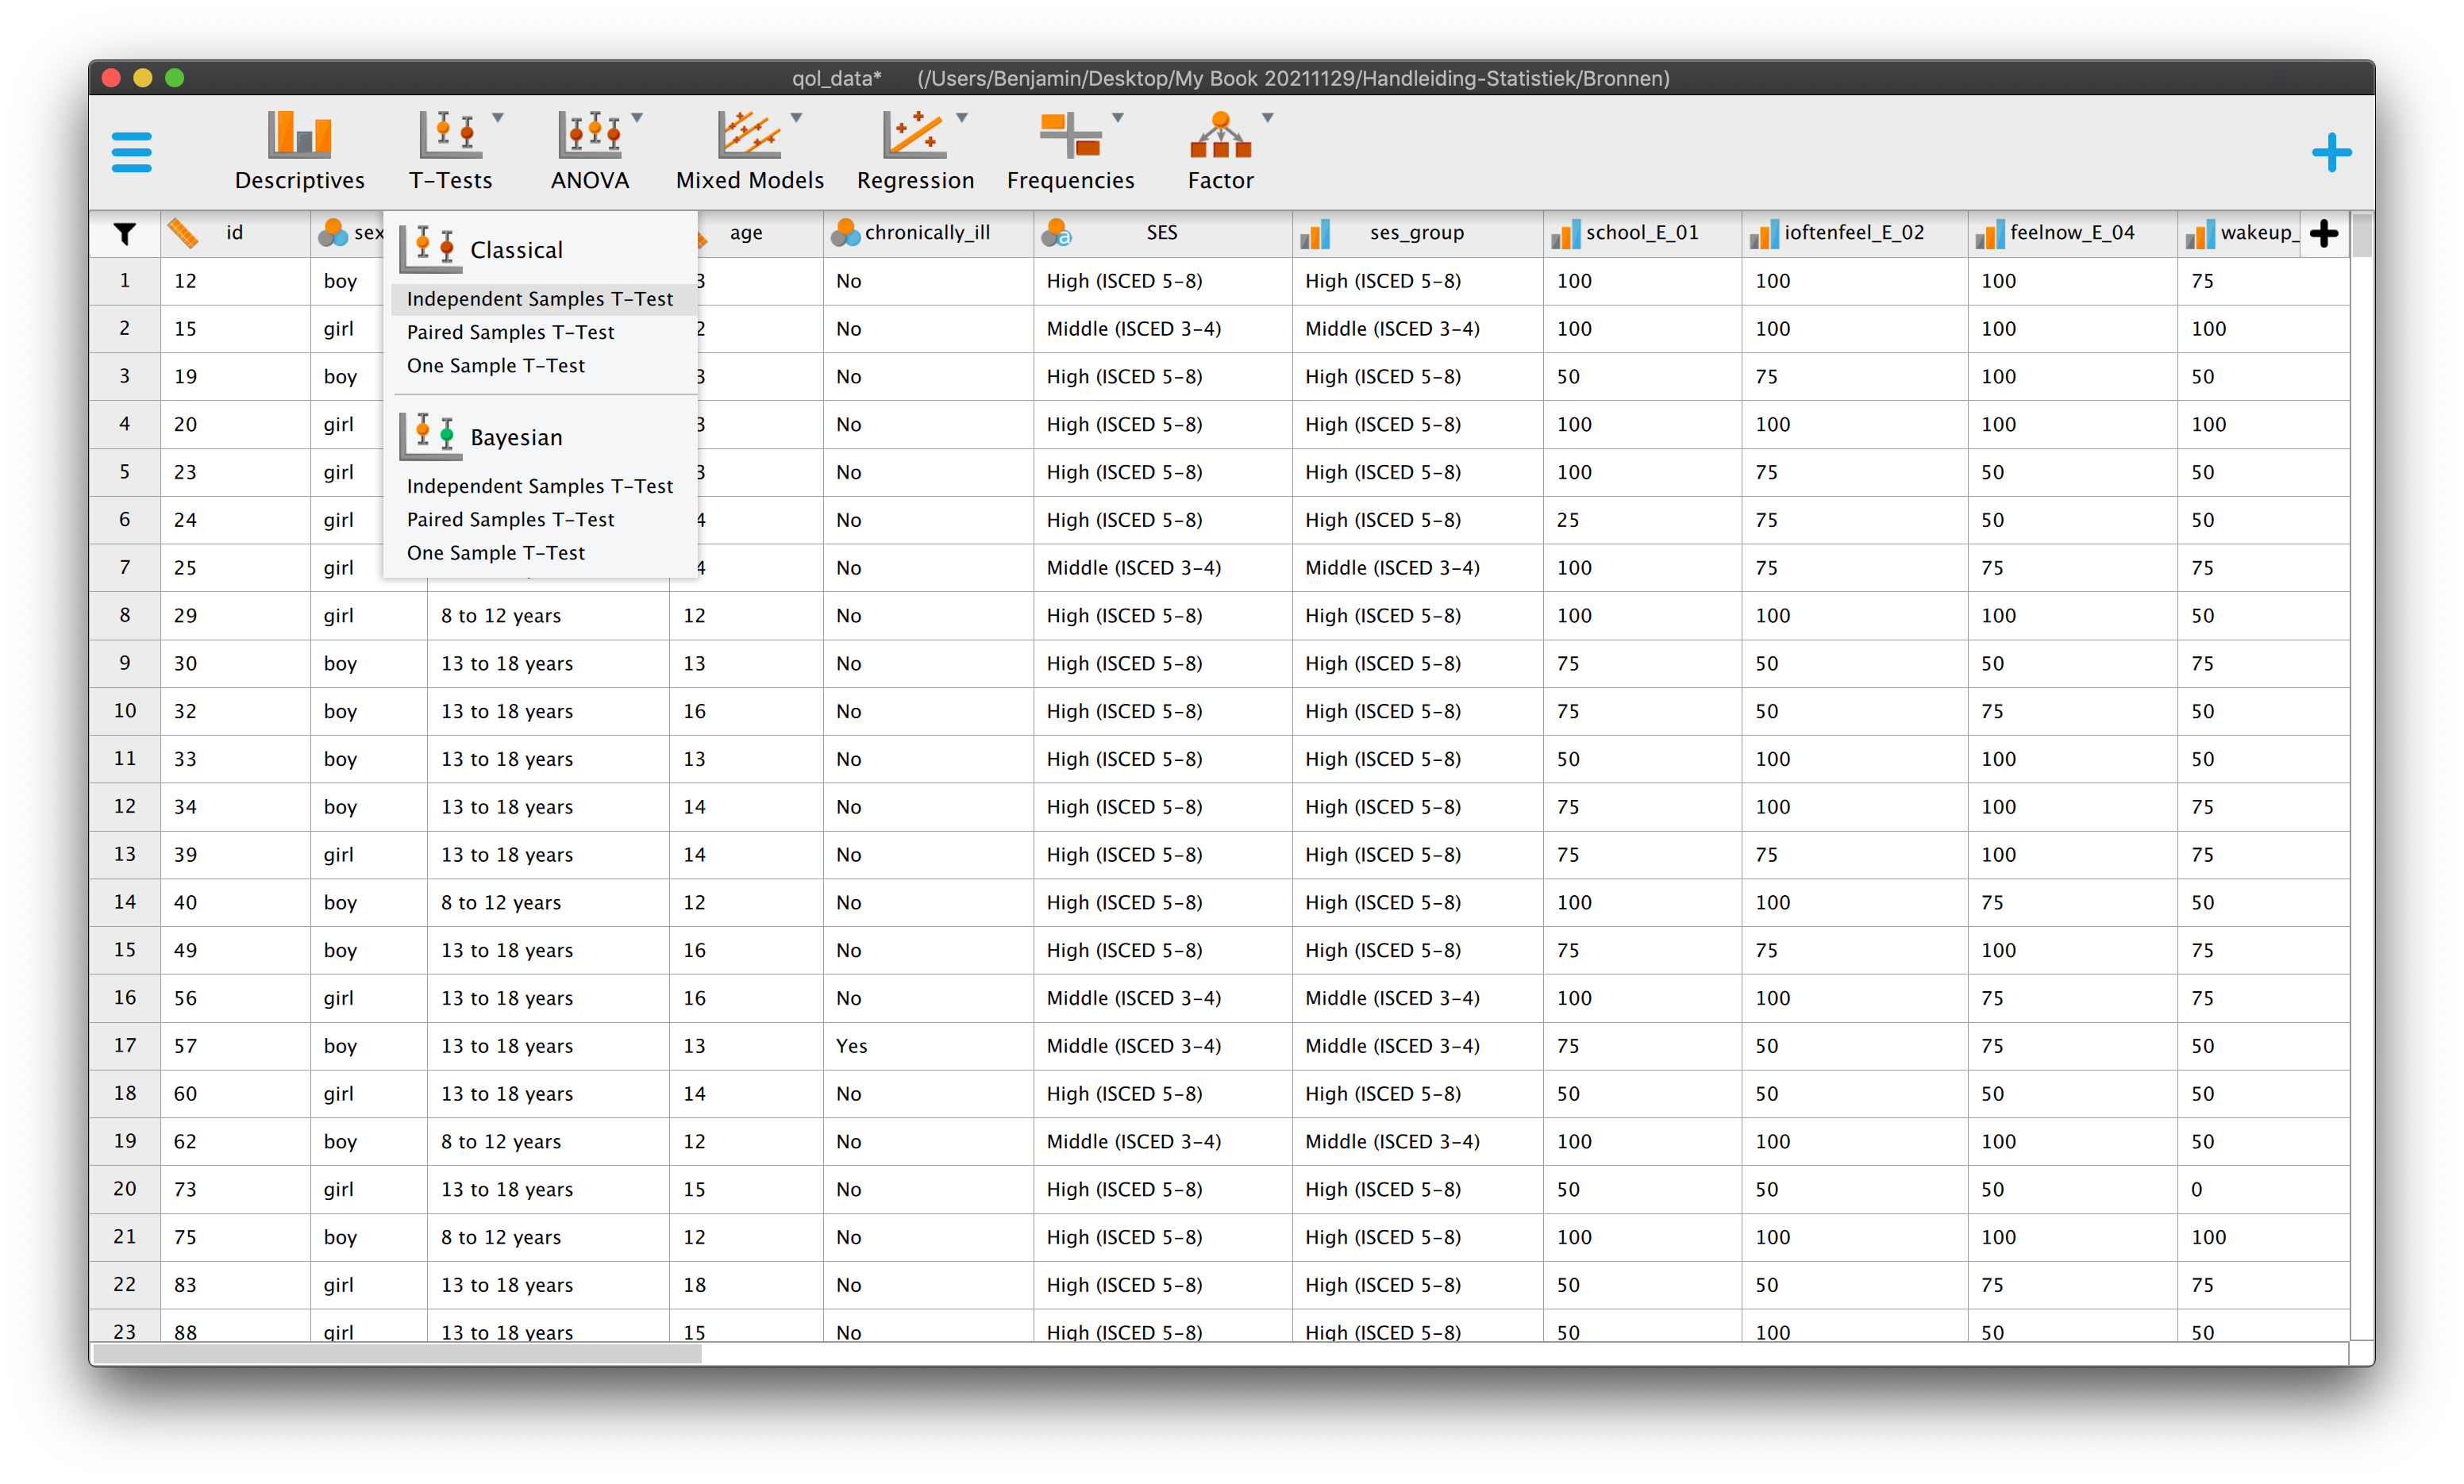The width and height of the screenshot is (2464, 1484).
Task: Click the ses_group column header
Action: point(1416,233)
